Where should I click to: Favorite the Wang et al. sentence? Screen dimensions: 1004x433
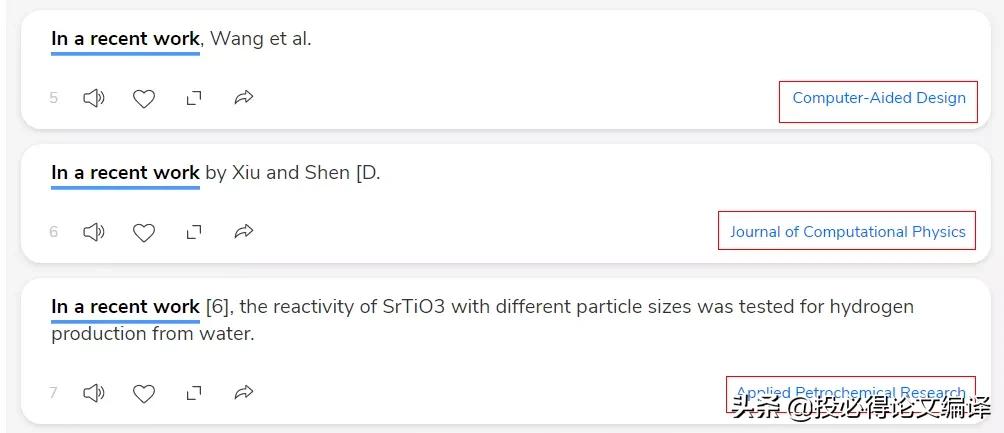tap(144, 98)
